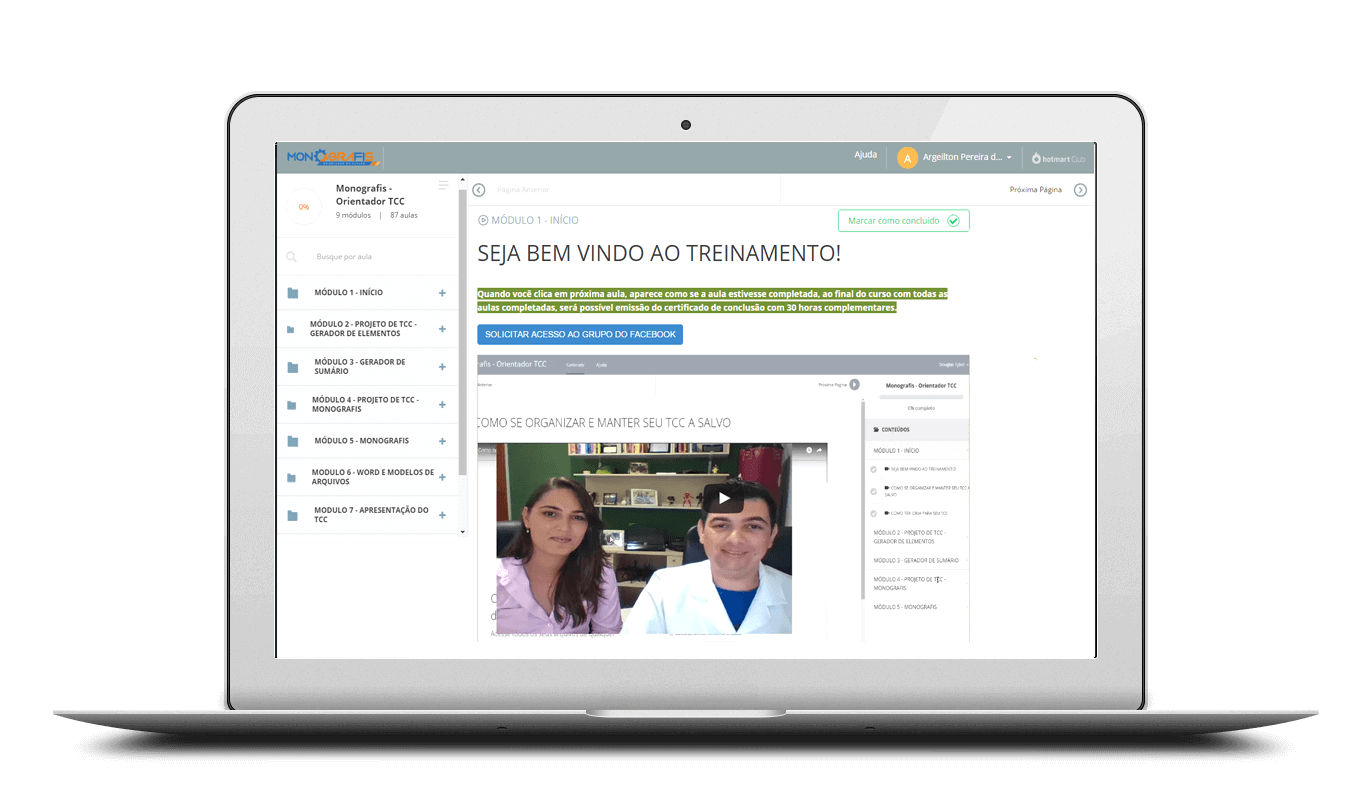The height and width of the screenshot is (786, 1368).
Task: Click the green highlighted certificate notice text
Action: (x=712, y=301)
